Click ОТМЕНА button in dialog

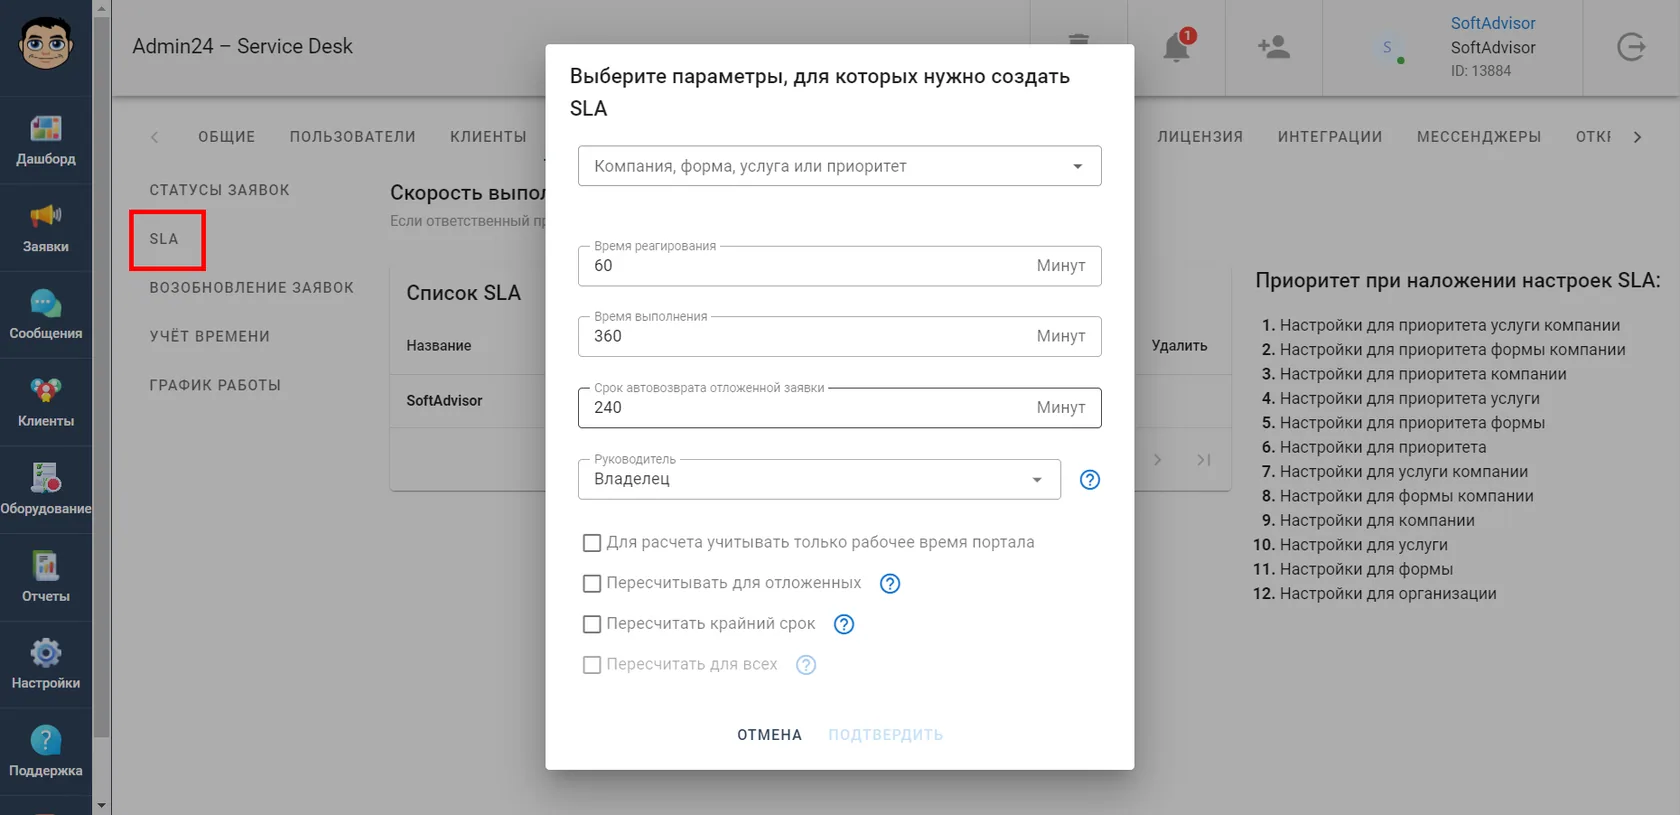tap(770, 735)
